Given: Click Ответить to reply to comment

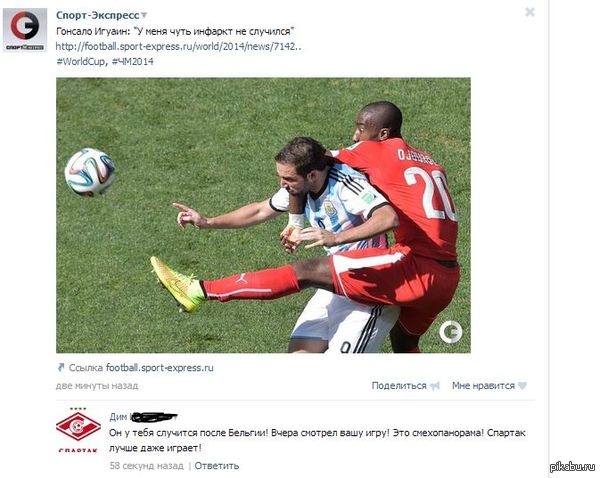Looking at the screenshot, I should click(217, 466).
